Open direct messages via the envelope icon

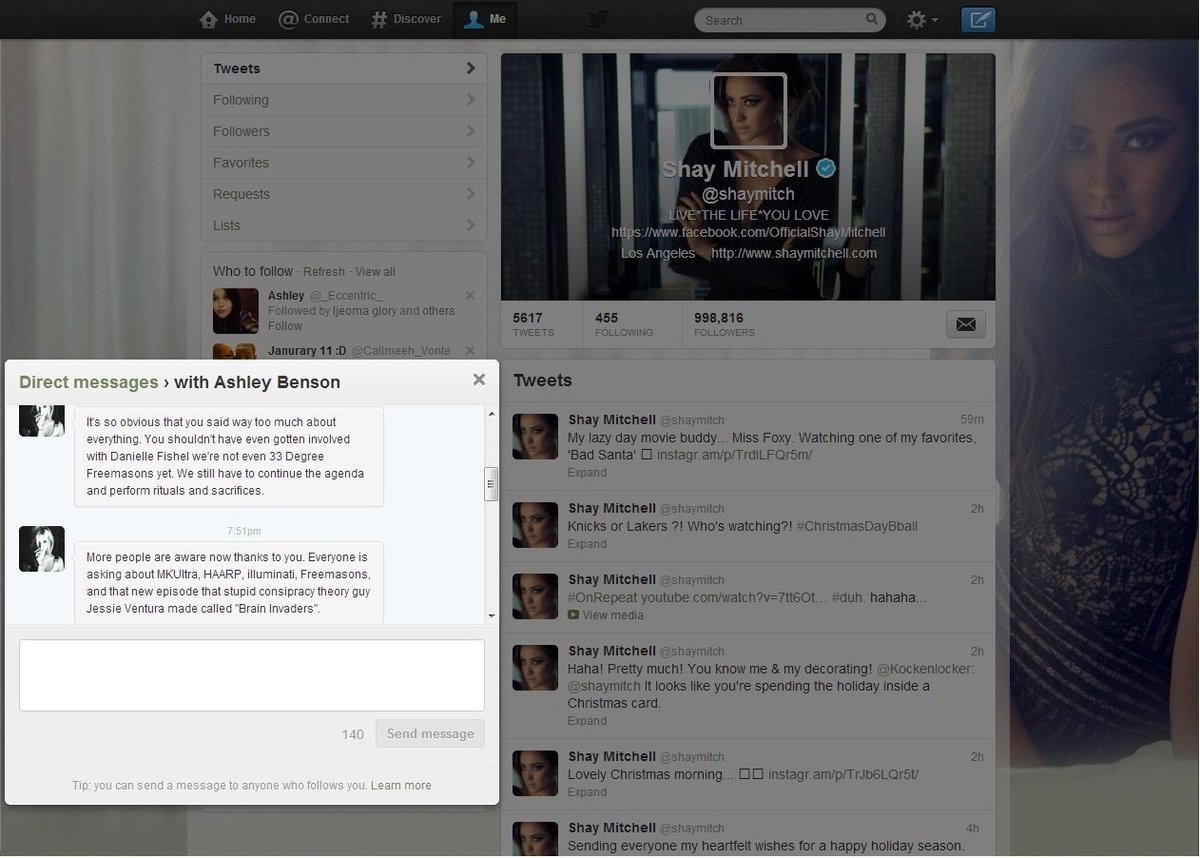pyautogui.click(x=964, y=324)
